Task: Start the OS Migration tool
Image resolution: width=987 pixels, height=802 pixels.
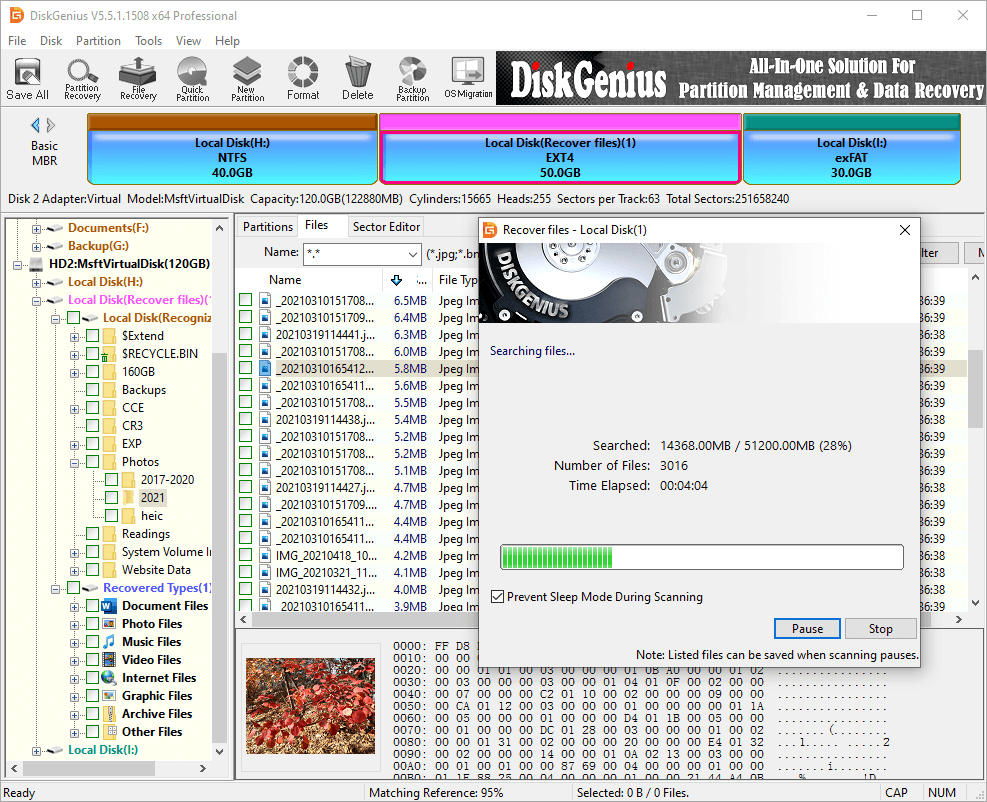Action: click(468, 78)
